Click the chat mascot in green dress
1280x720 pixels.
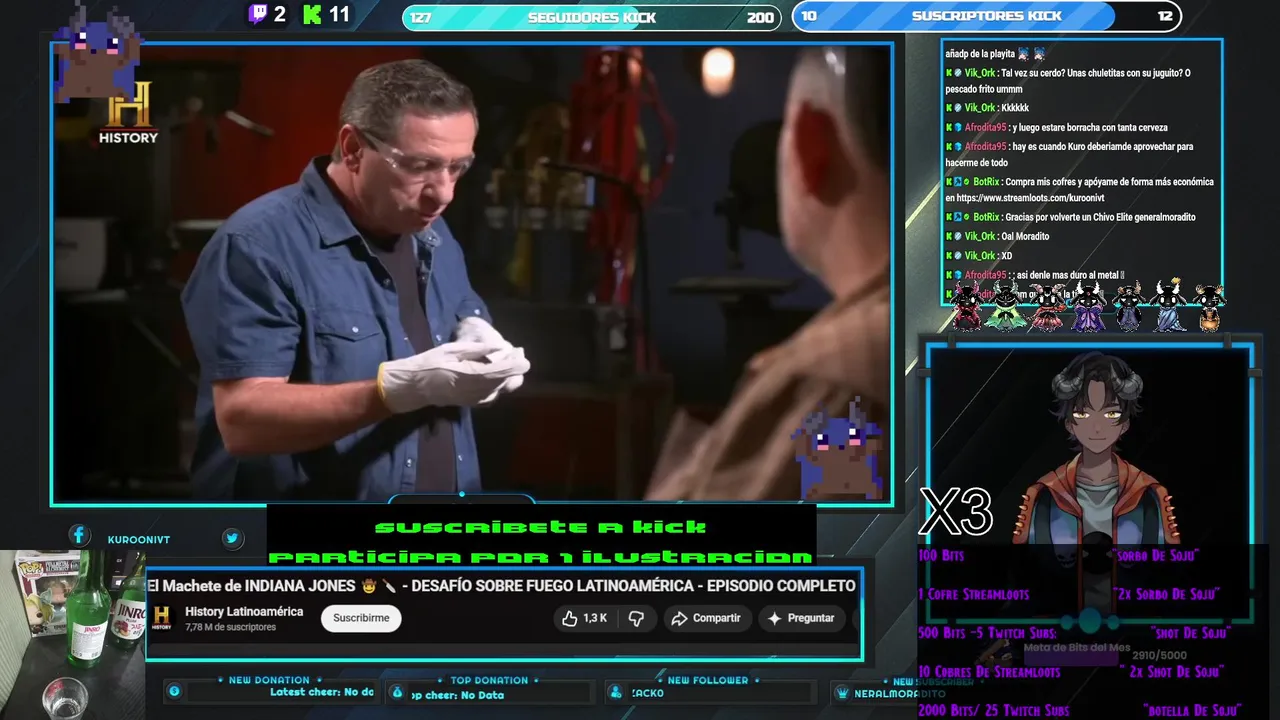pyautogui.click(x=1005, y=305)
